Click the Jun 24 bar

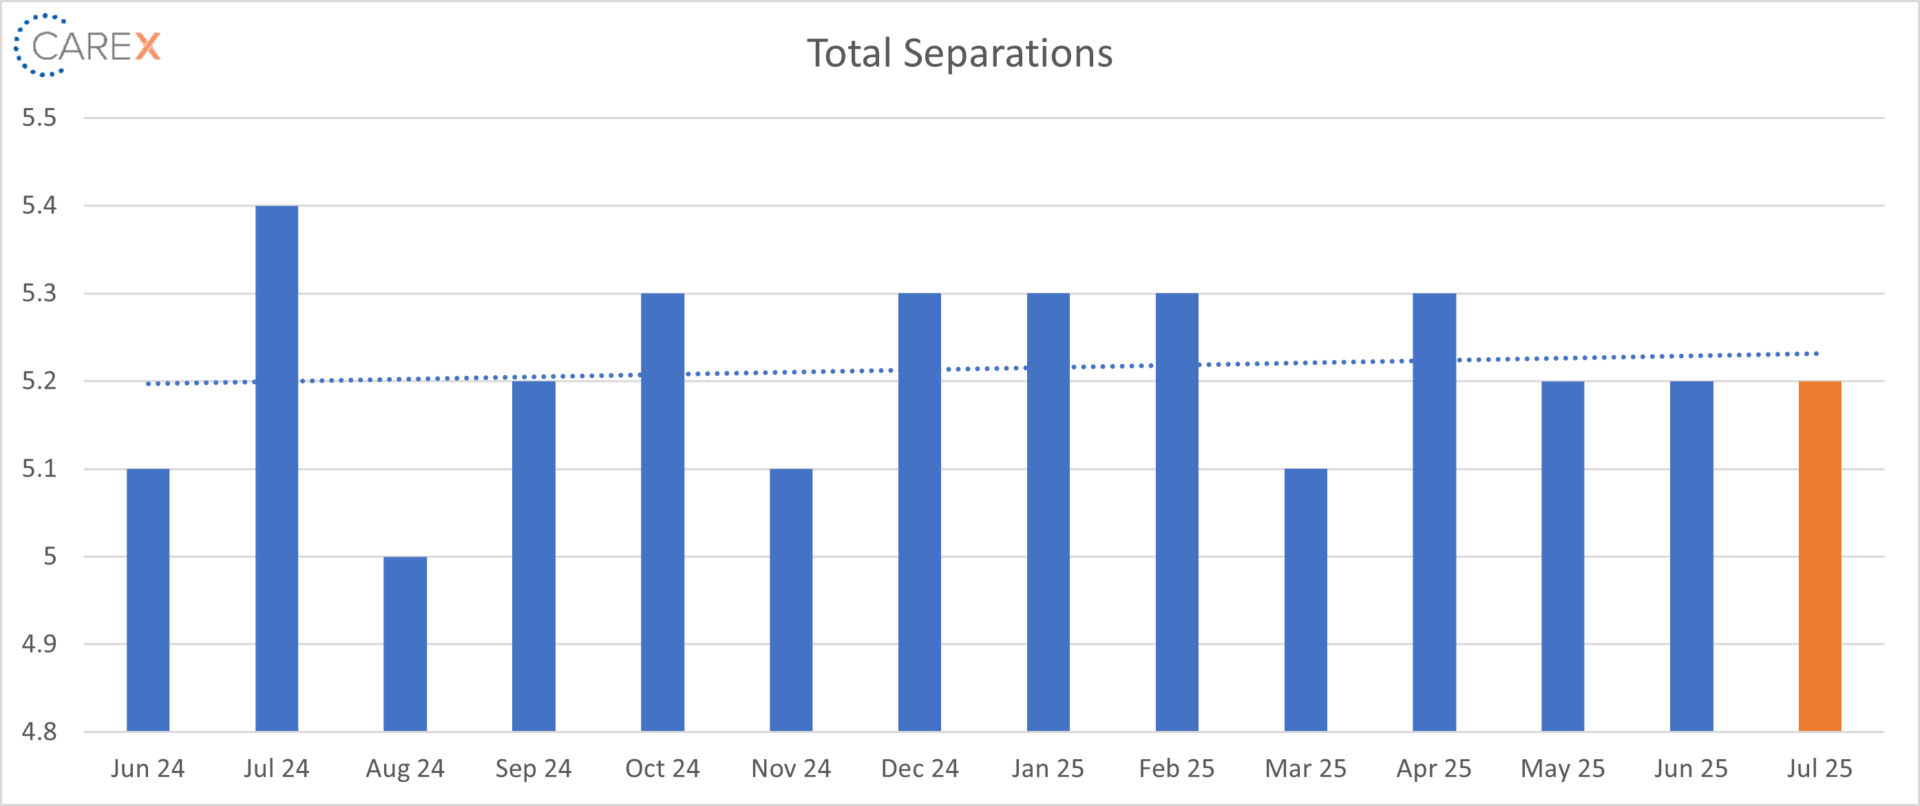point(148,600)
